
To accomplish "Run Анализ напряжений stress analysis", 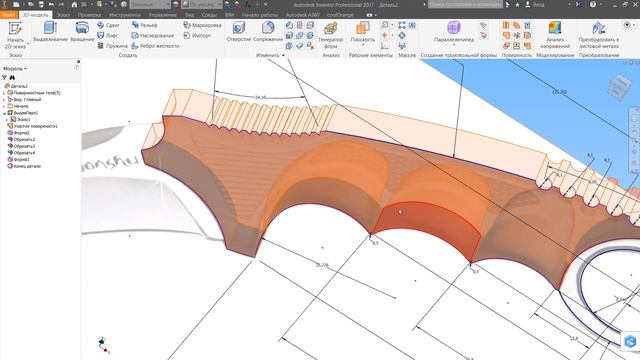I will tap(555, 36).
